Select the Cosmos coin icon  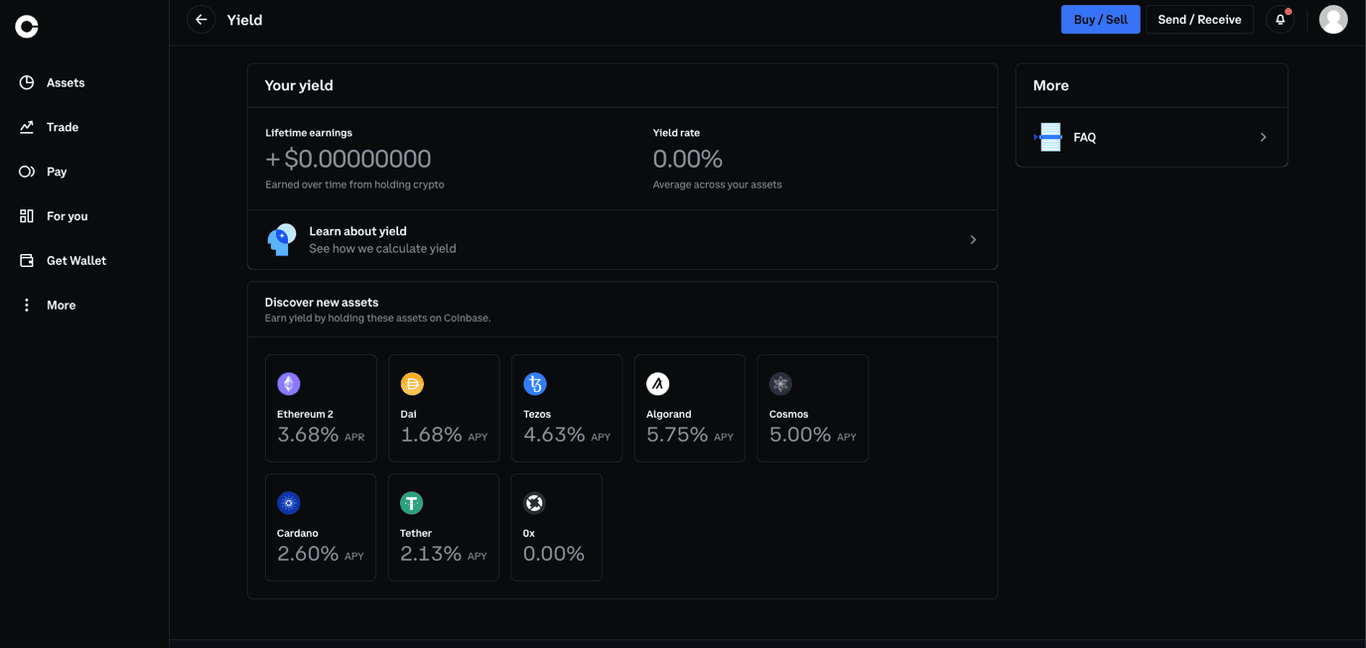click(x=780, y=383)
